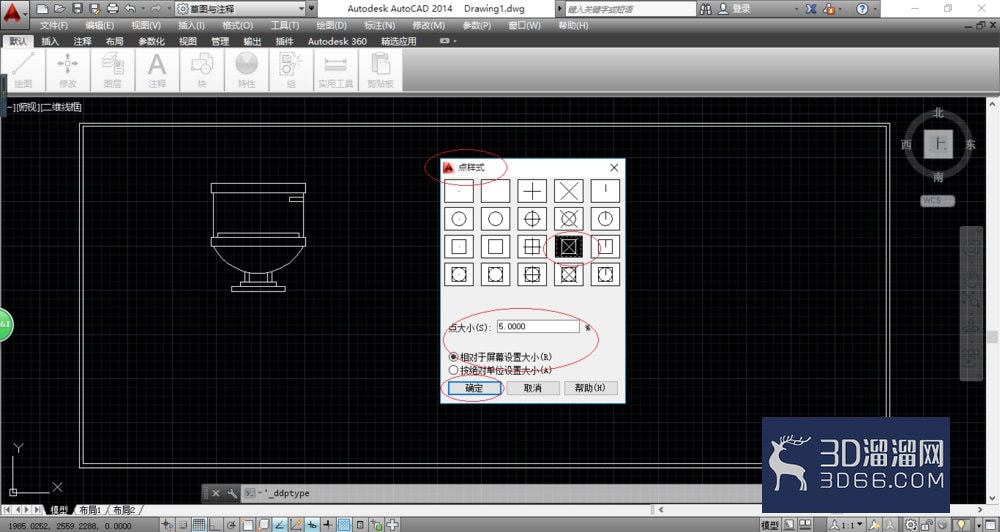Select the plain empty square point style
1000x532 pixels.
pos(496,247)
